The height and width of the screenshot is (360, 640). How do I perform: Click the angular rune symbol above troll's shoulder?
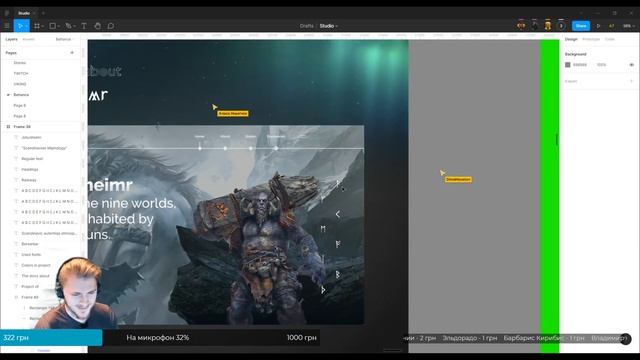338,214
